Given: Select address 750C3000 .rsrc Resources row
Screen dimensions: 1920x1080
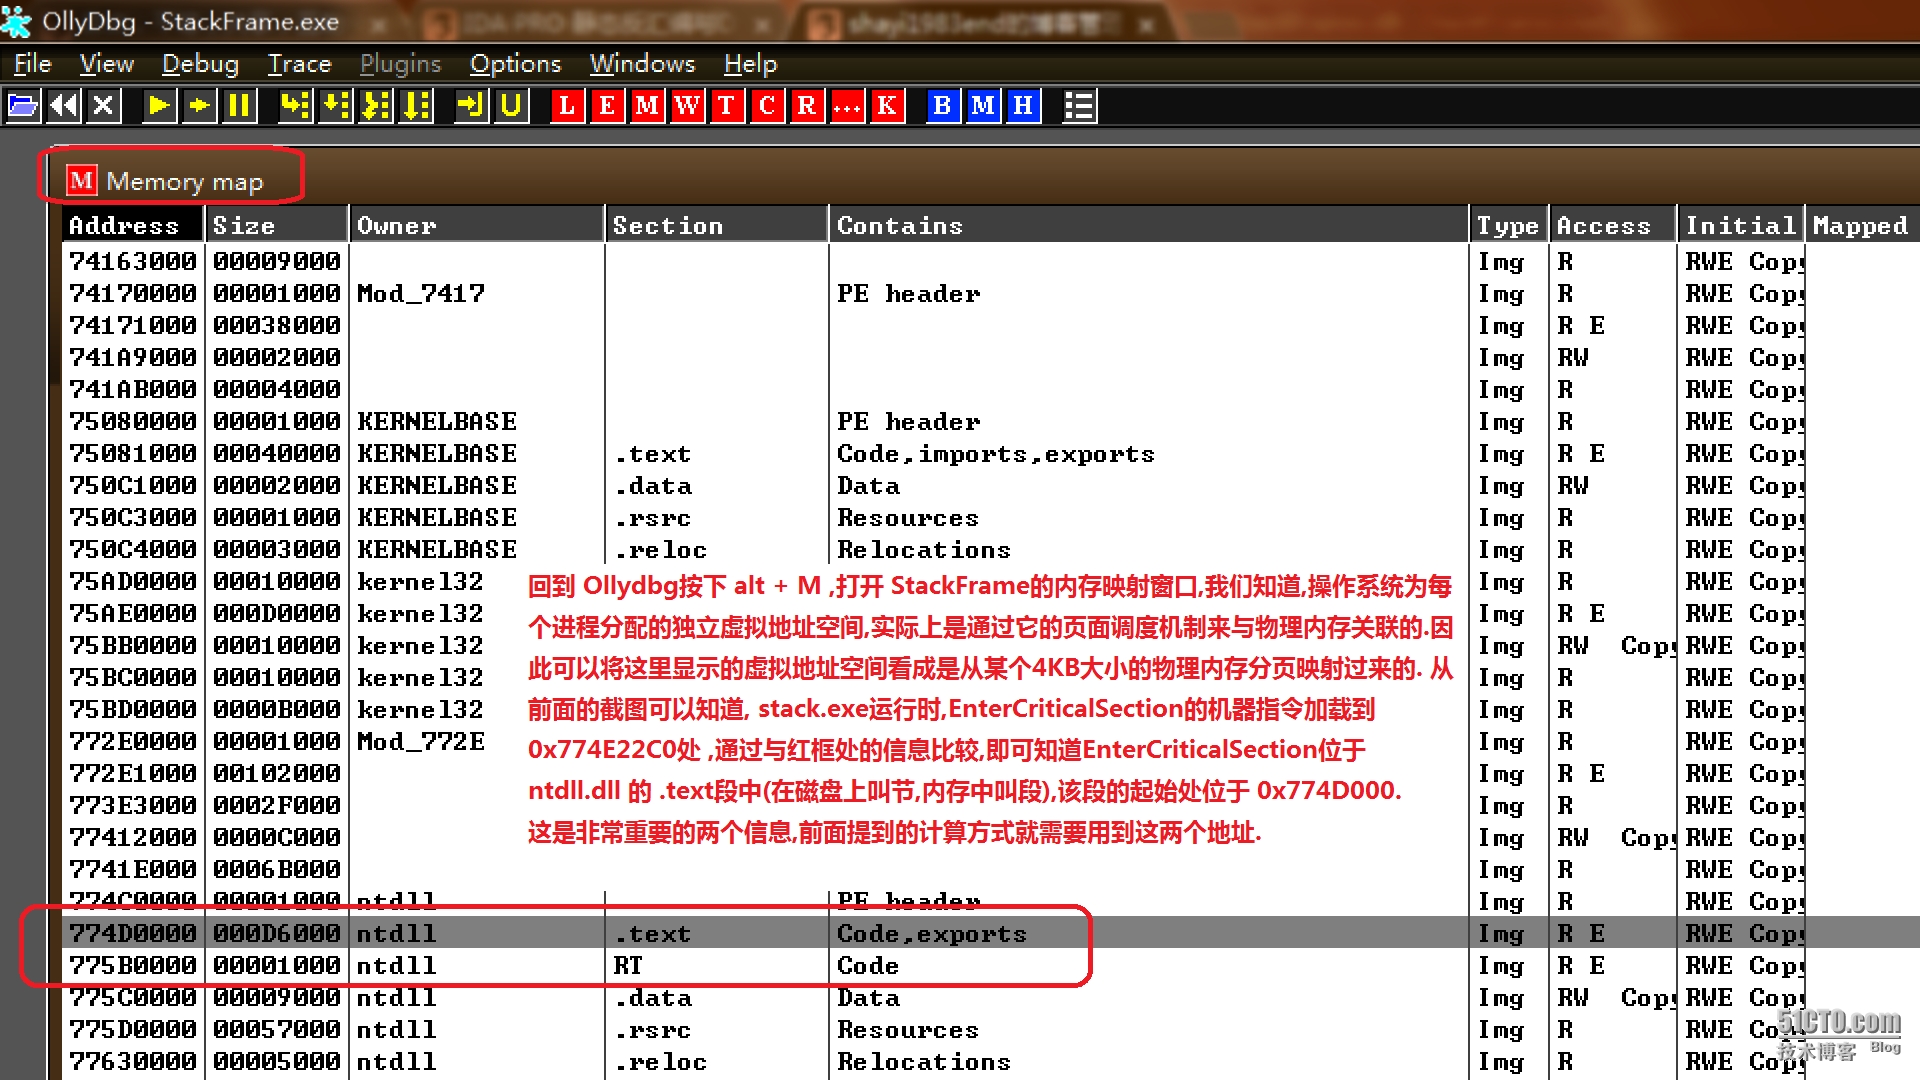Looking at the screenshot, I should (x=990, y=517).
